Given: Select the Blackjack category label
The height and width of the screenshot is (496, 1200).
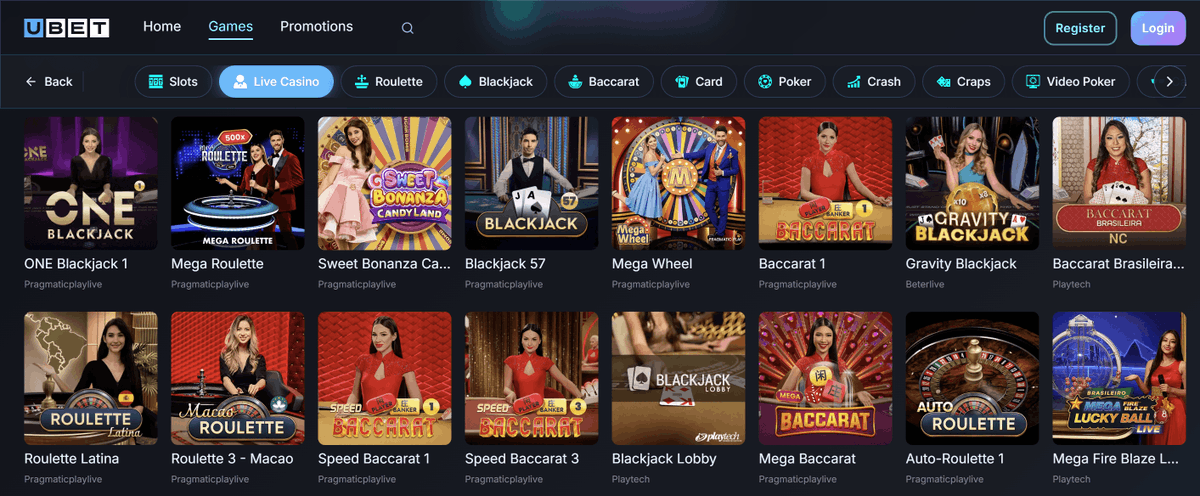Looking at the screenshot, I should click(506, 82).
